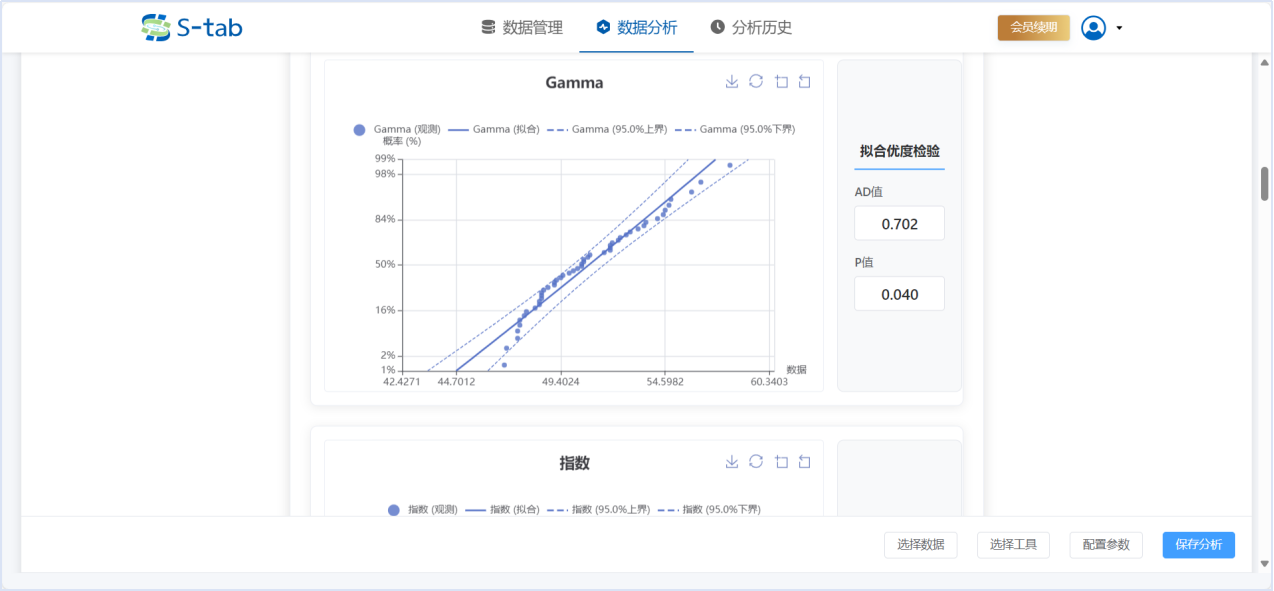The height and width of the screenshot is (591, 1274).
Task: Download the Gamma chart as image
Action: 732,82
